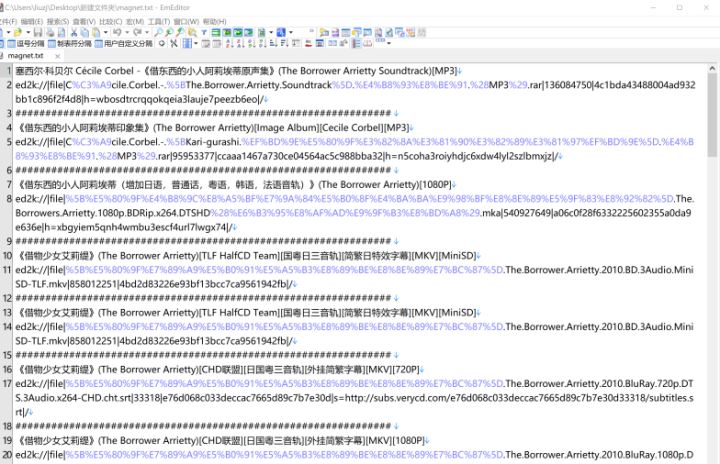The width and height of the screenshot is (720, 464).
Task: Click the Paste clipboard toolbar icon
Action: click(x=96, y=32)
